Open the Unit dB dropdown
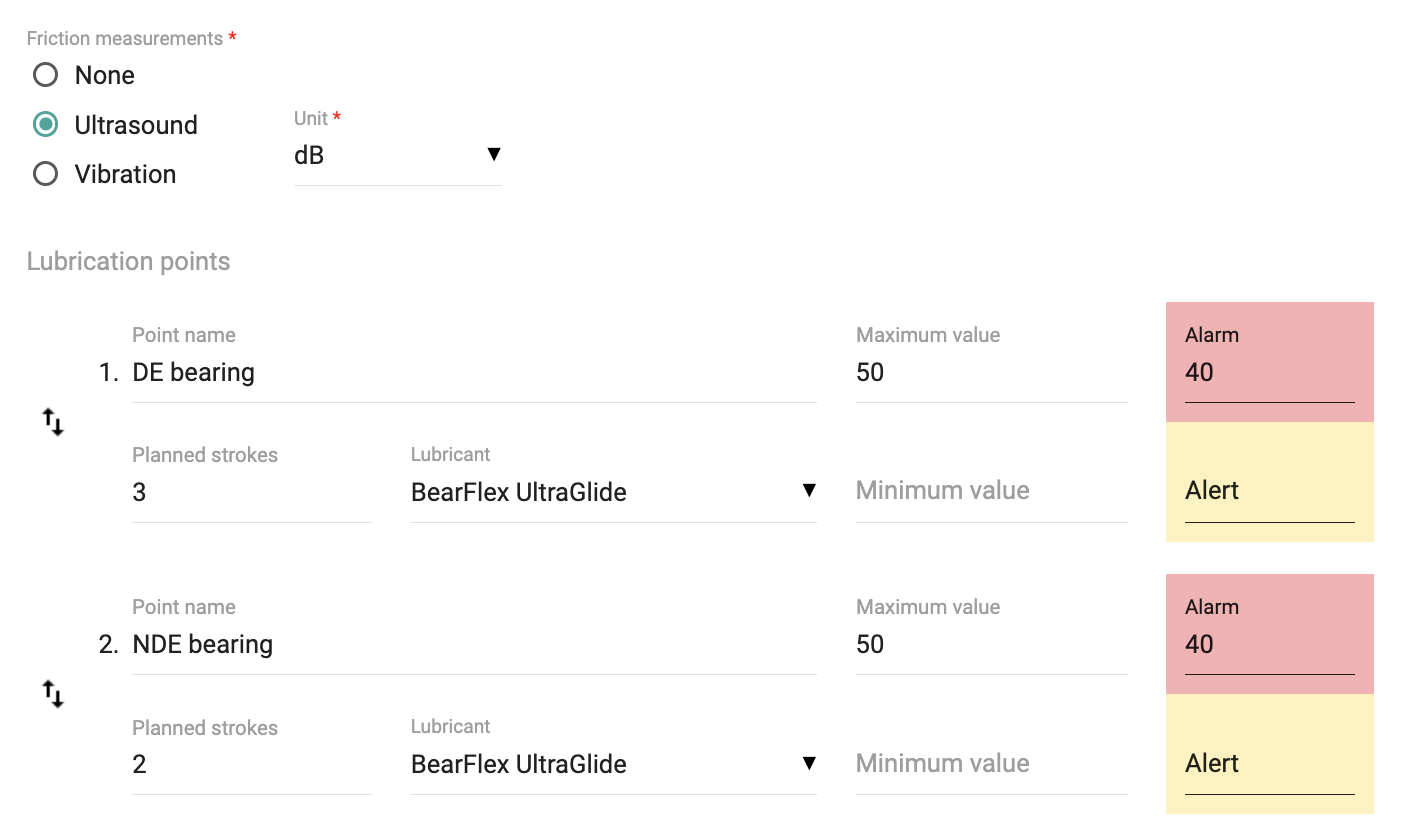This screenshot has height=836, width=1410. point(398,155)
